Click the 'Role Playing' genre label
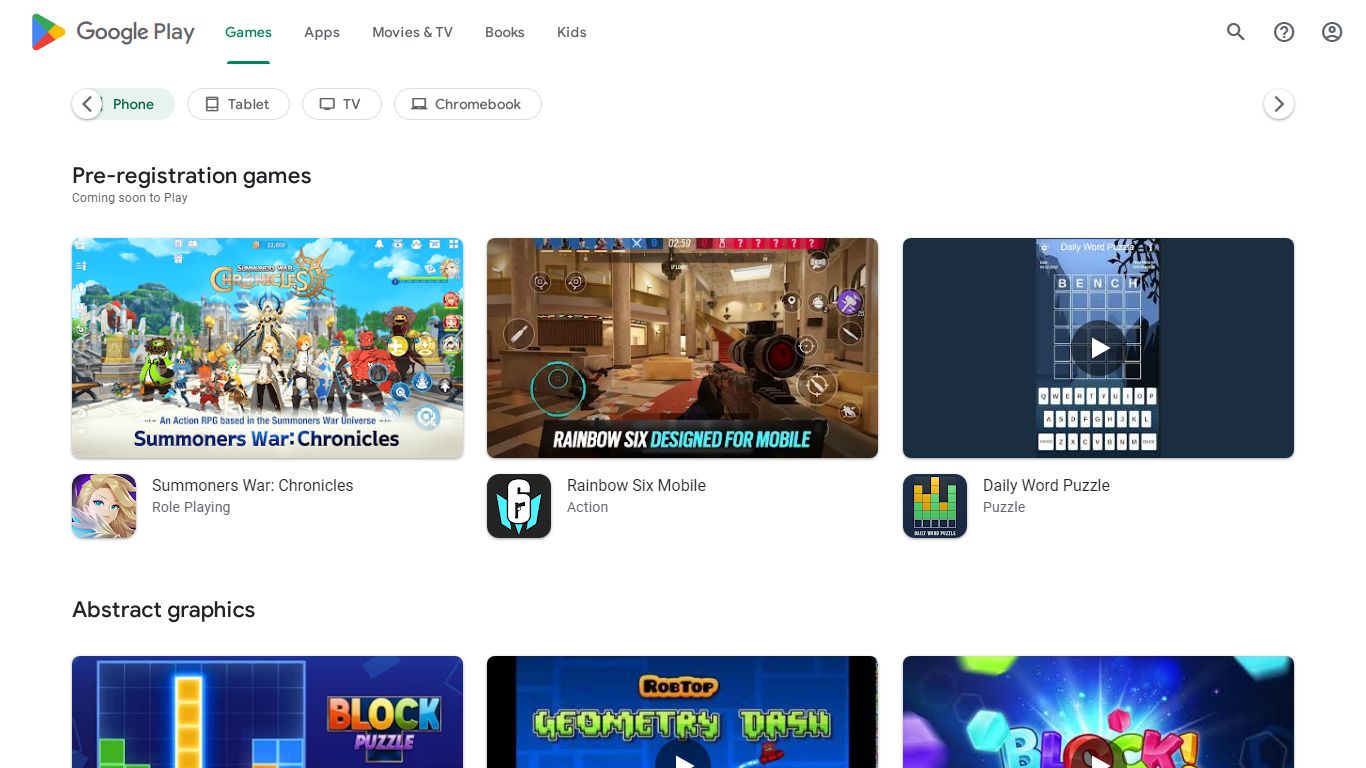This screenshot has width=1366, height=768. (x=191, y=507)
